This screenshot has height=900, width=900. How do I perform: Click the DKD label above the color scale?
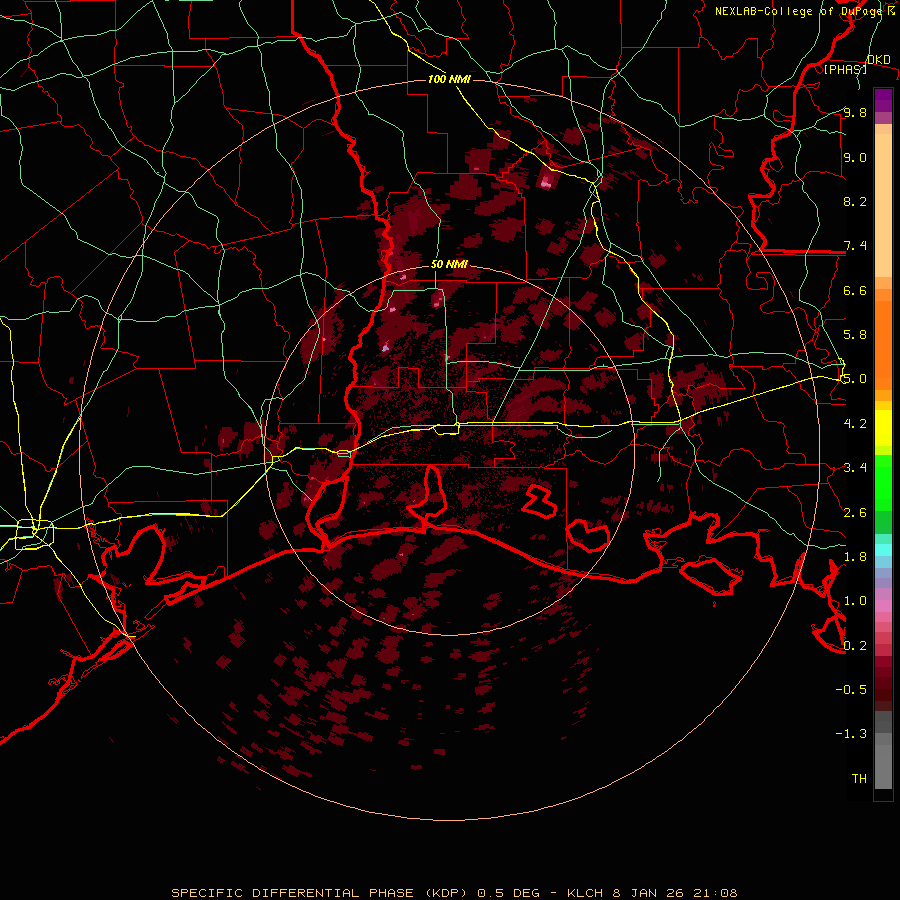(879, 60)
